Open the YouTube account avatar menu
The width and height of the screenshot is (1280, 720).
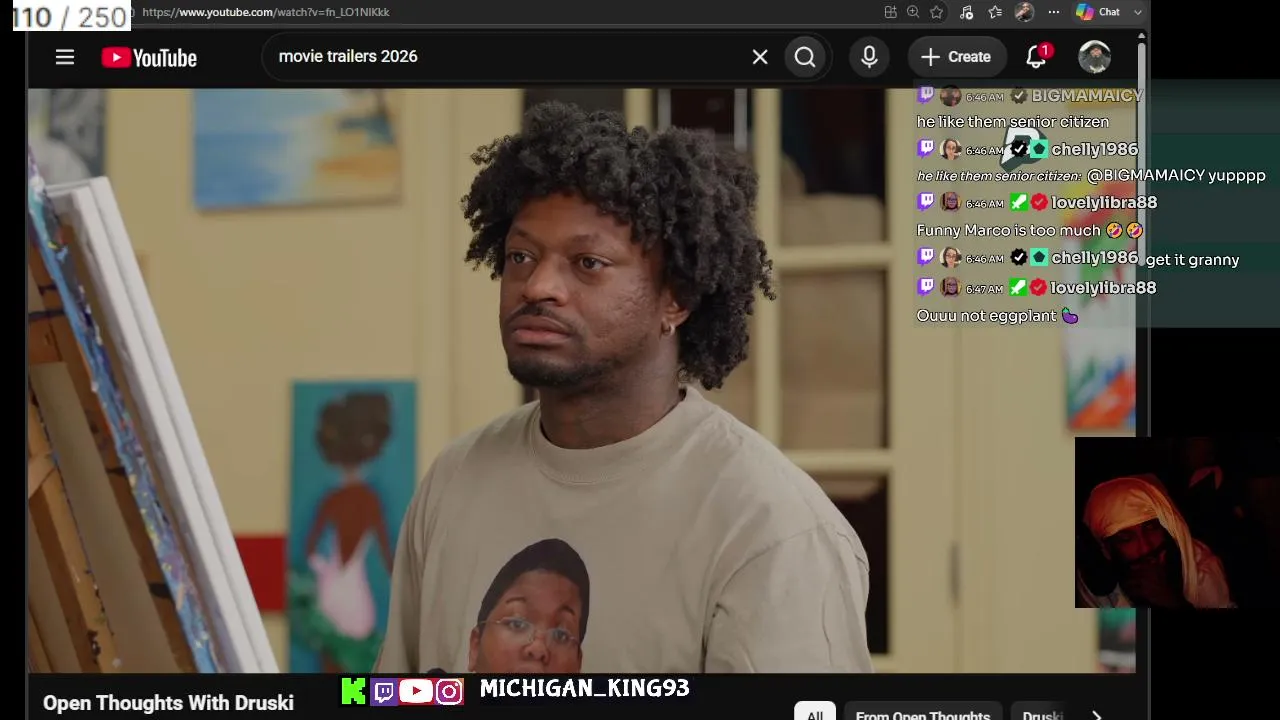[1094, 57]
